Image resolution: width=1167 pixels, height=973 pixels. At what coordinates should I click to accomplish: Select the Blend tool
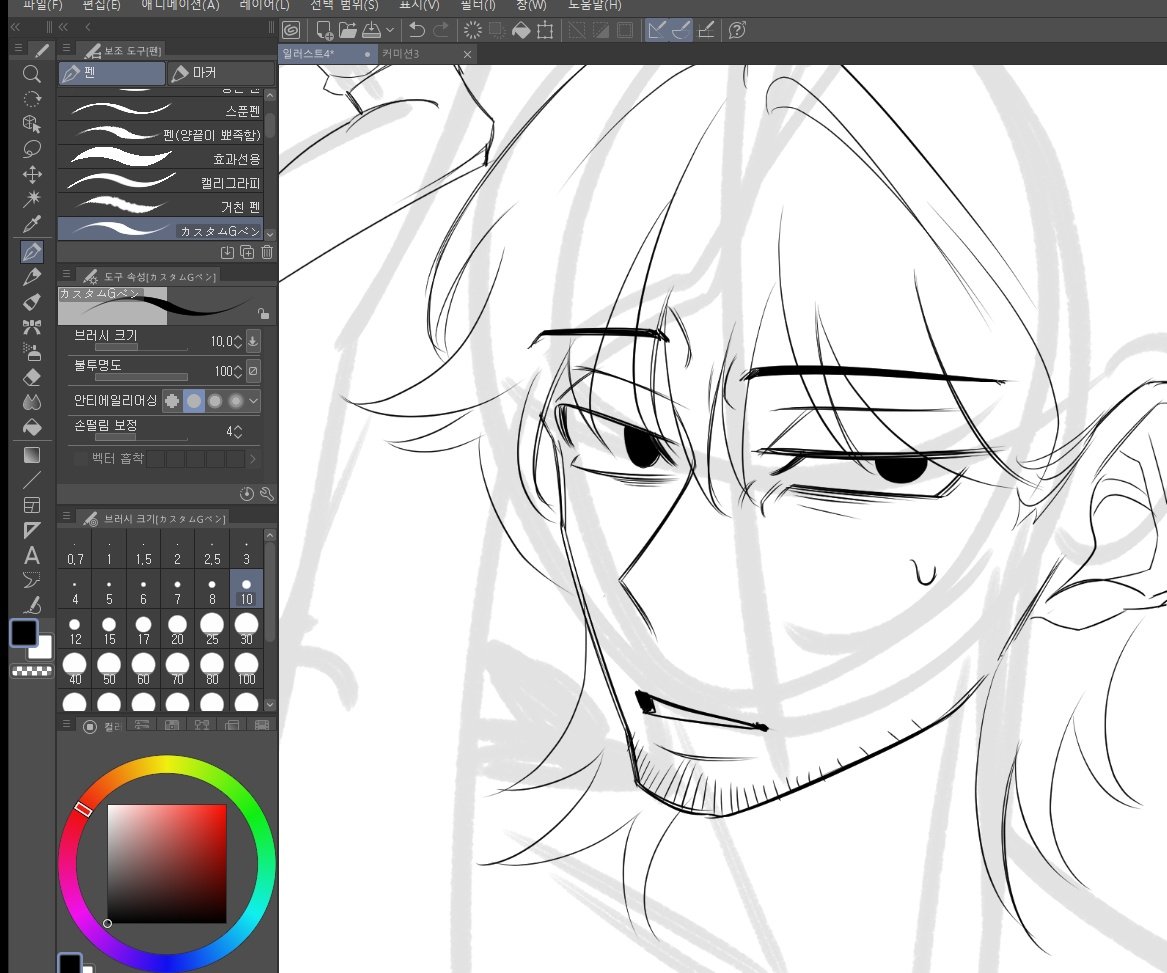pyautogui.click(x=31, y=402)
